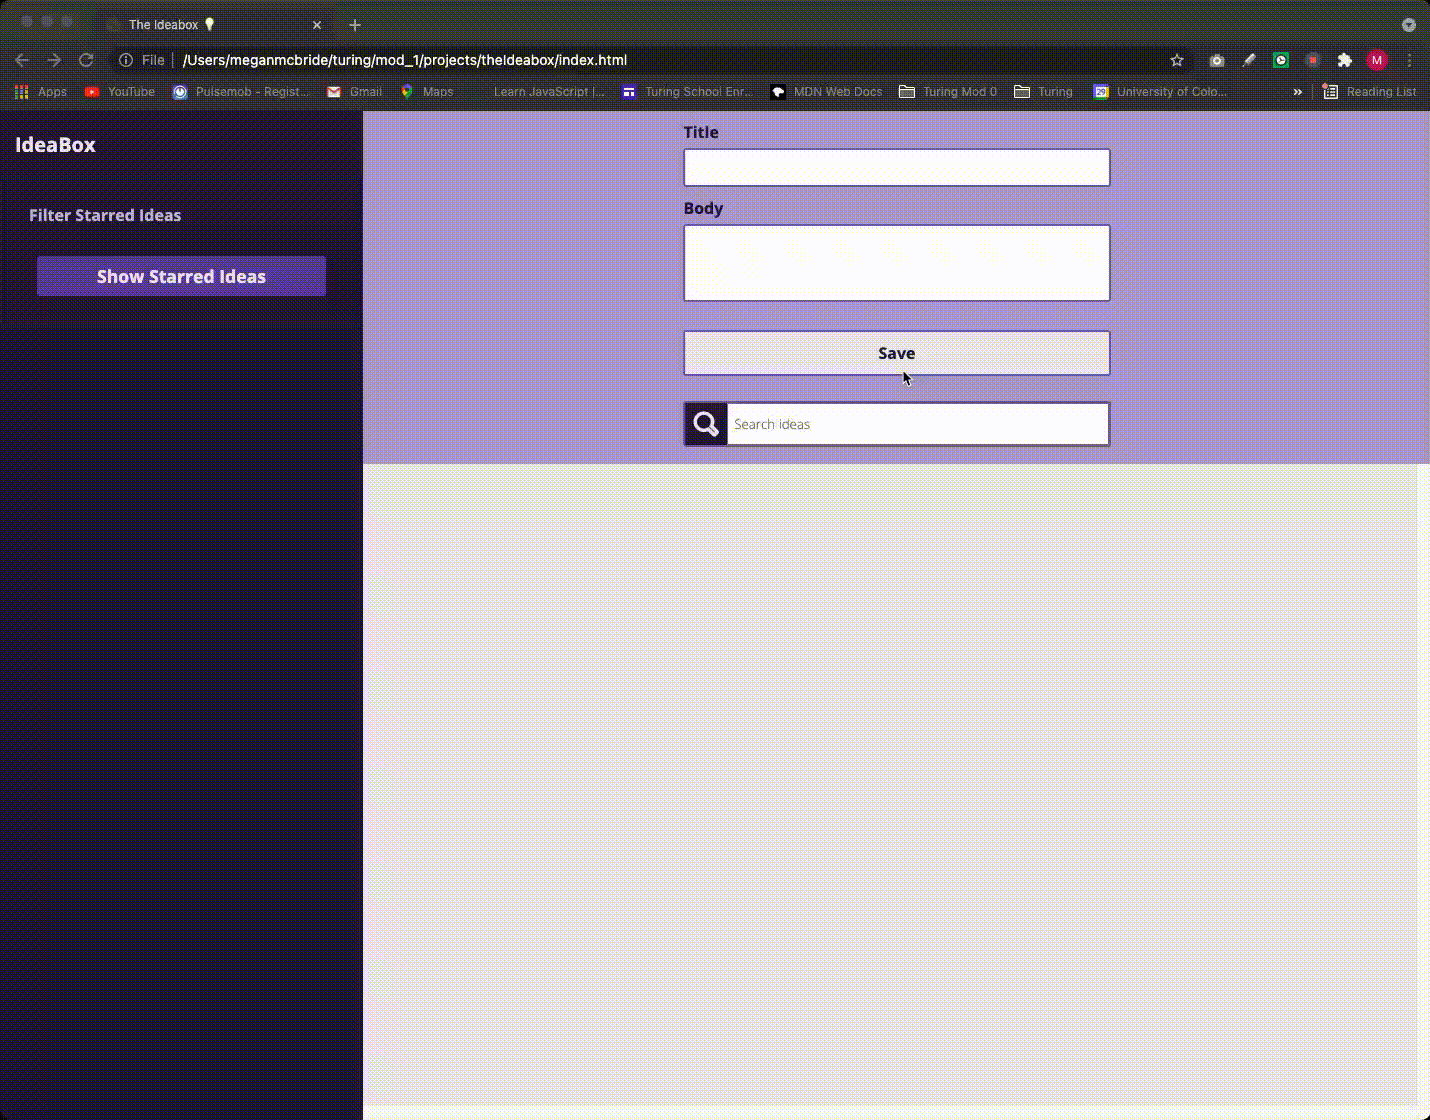The height and width of the screenshot is (1120, 1430).
Task: Click the Google Apps grid icon
Action: (x=21, y=92)
